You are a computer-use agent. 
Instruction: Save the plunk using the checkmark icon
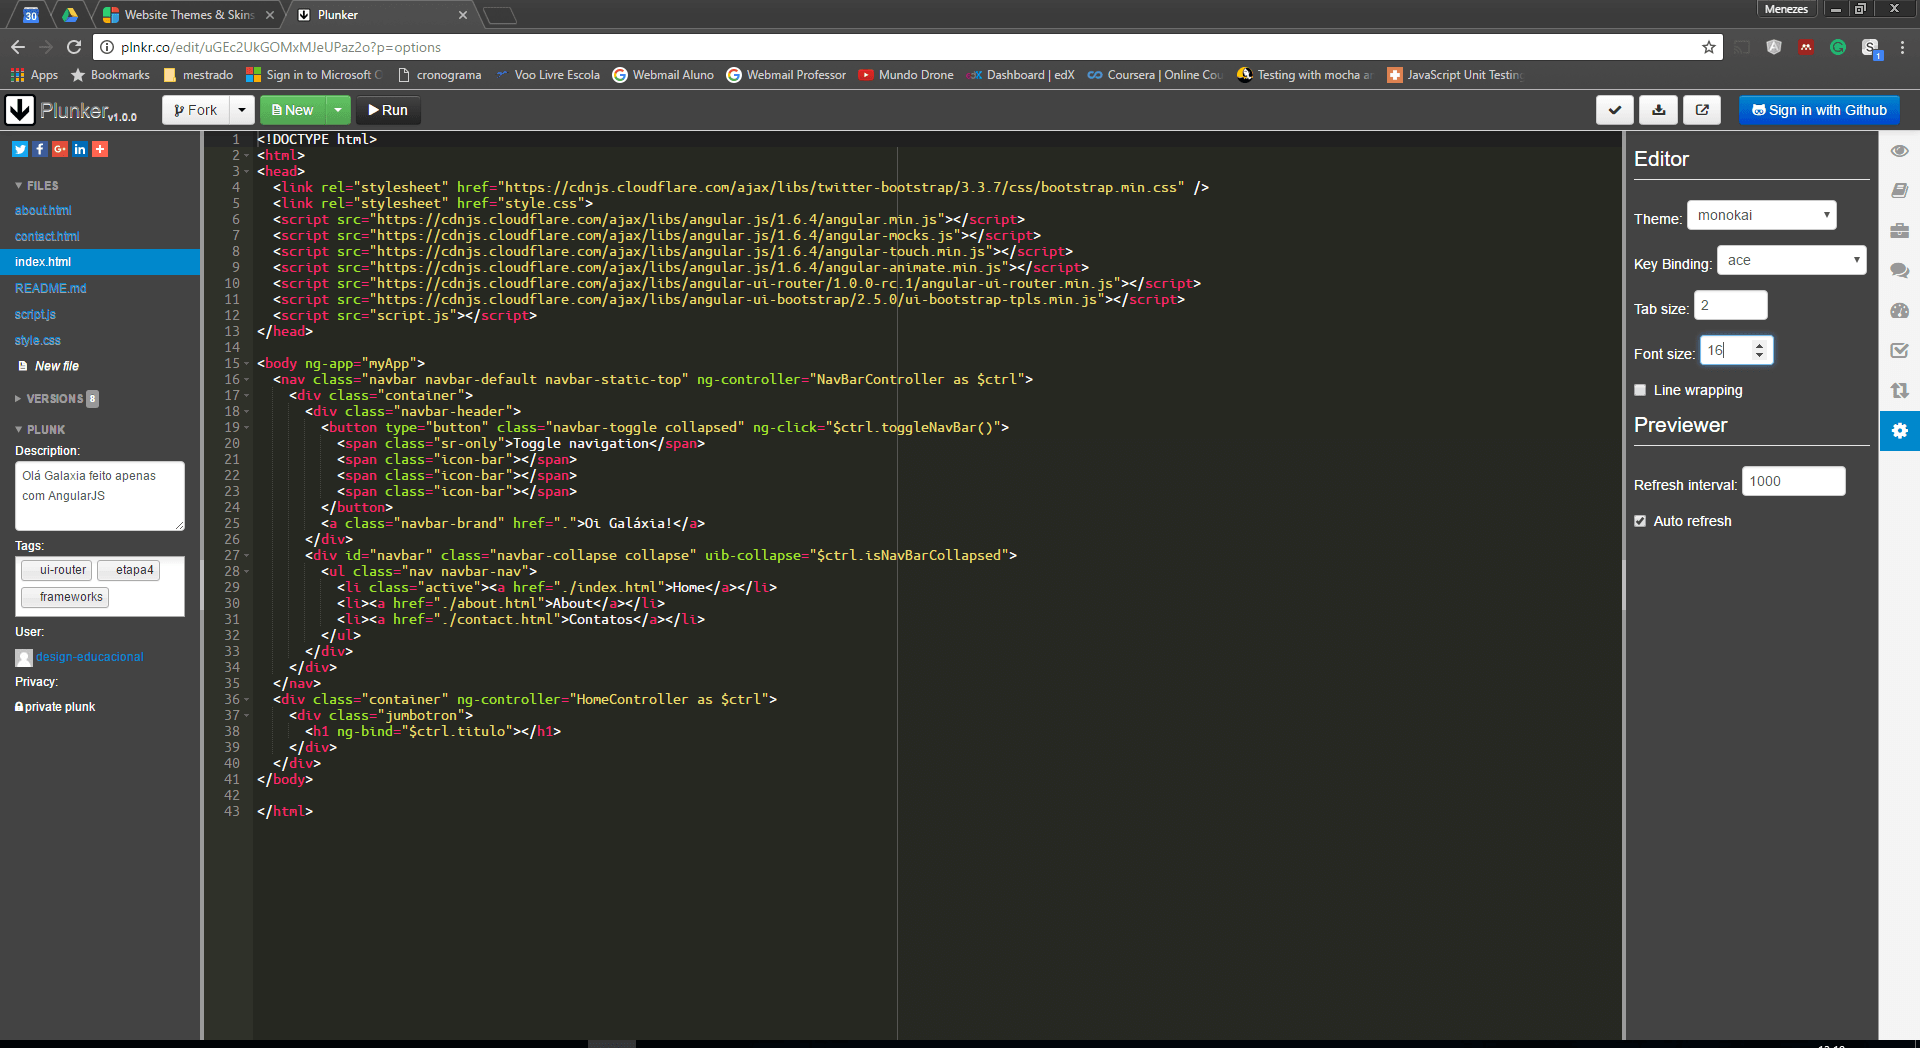click(1614, 110)
